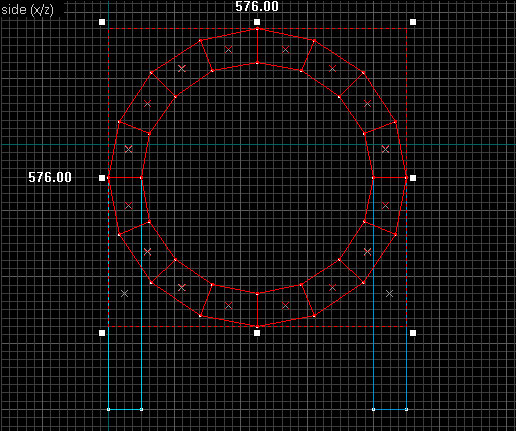Select the middle-left edge selection handle

(x=102, y=178)
